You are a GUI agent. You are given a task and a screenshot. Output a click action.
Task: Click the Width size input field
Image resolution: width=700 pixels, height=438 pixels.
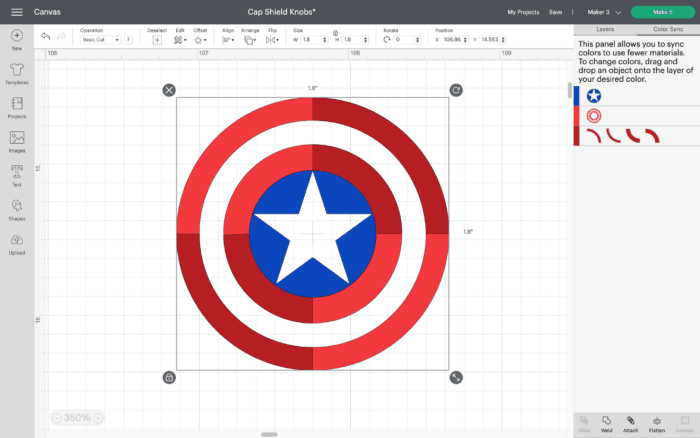click(309, 40)
